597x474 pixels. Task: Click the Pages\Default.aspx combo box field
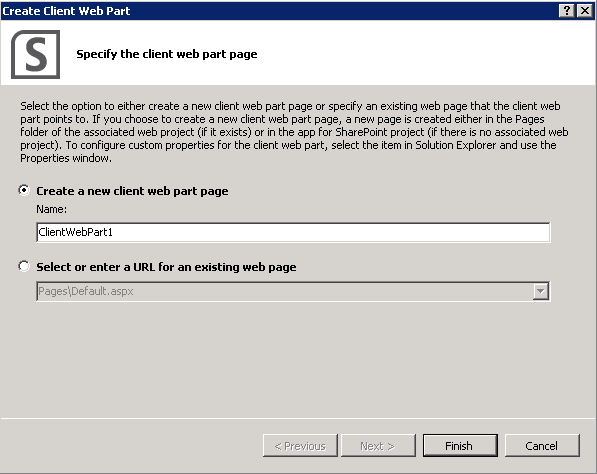click(x=293, y=292)
